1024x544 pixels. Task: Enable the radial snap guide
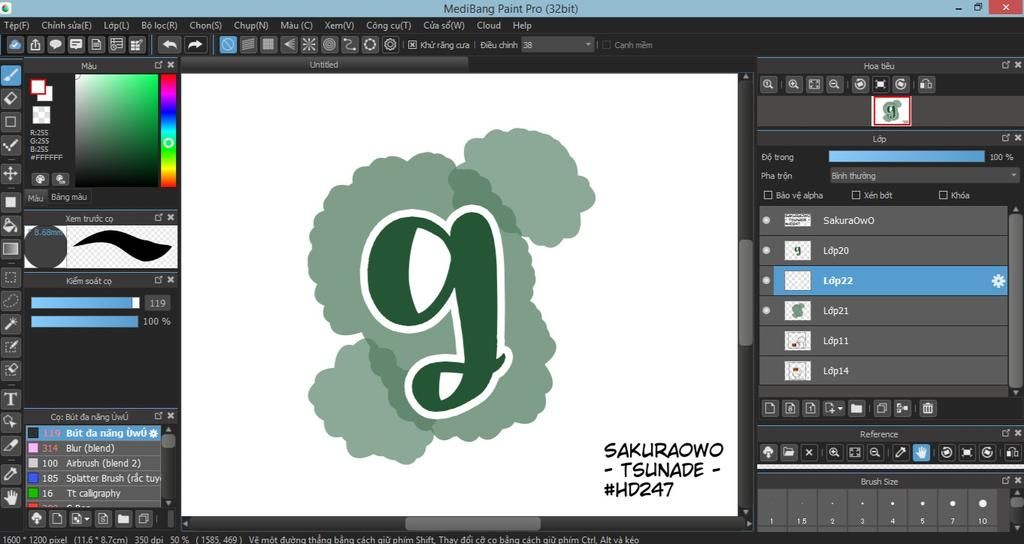pos(309,44)
